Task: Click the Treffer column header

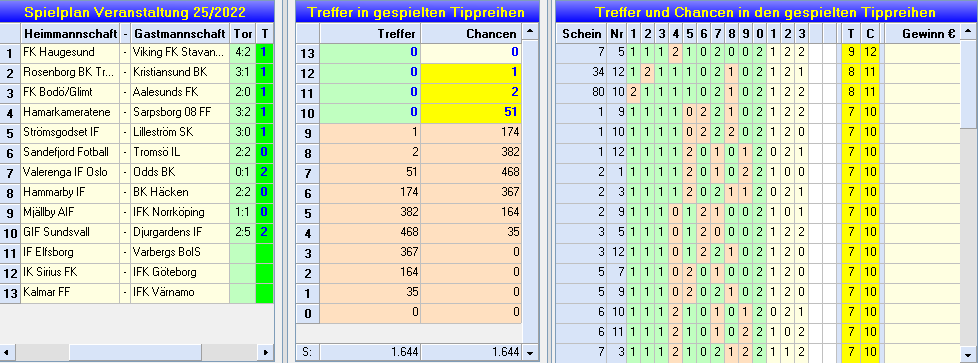Action: (x=370, y=34)
